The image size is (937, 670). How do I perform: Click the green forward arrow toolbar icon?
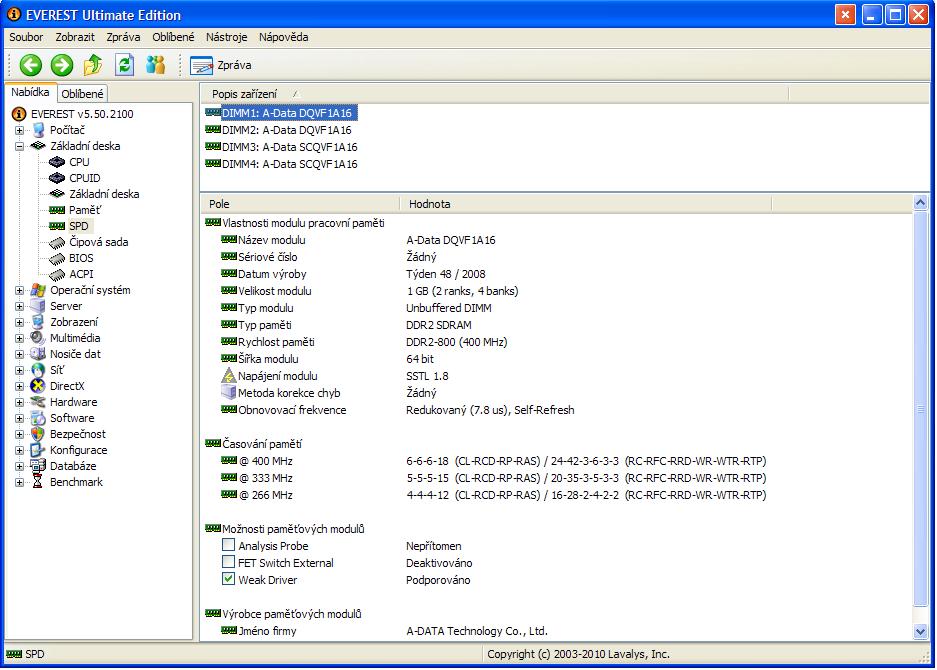pyautogui.click(x=62, y=65)
